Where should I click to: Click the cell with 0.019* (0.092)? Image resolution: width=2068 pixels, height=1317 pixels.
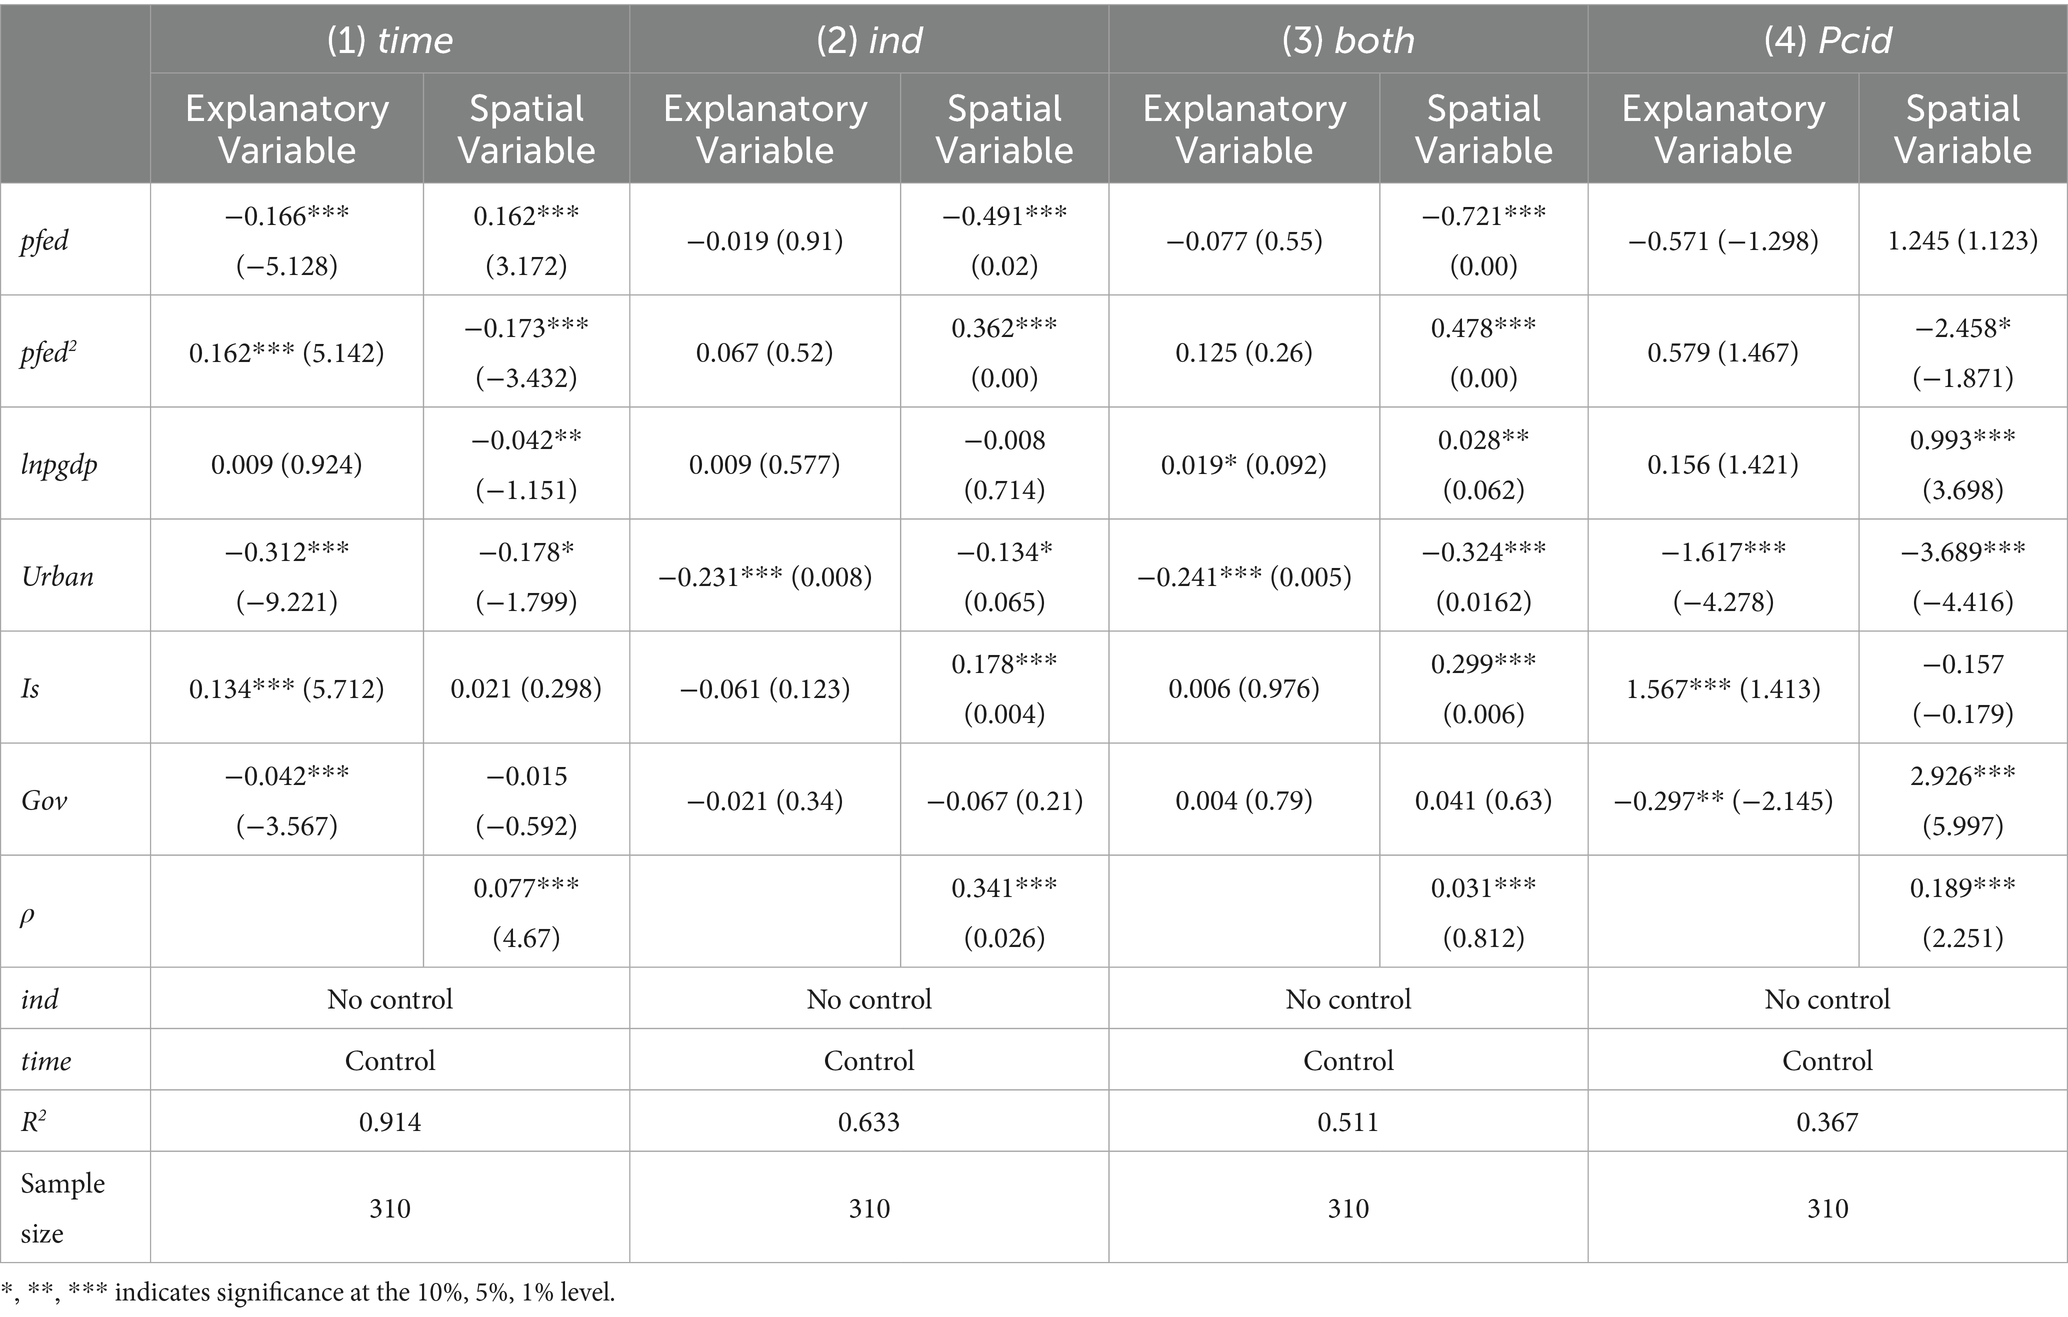click(1244, 465)
